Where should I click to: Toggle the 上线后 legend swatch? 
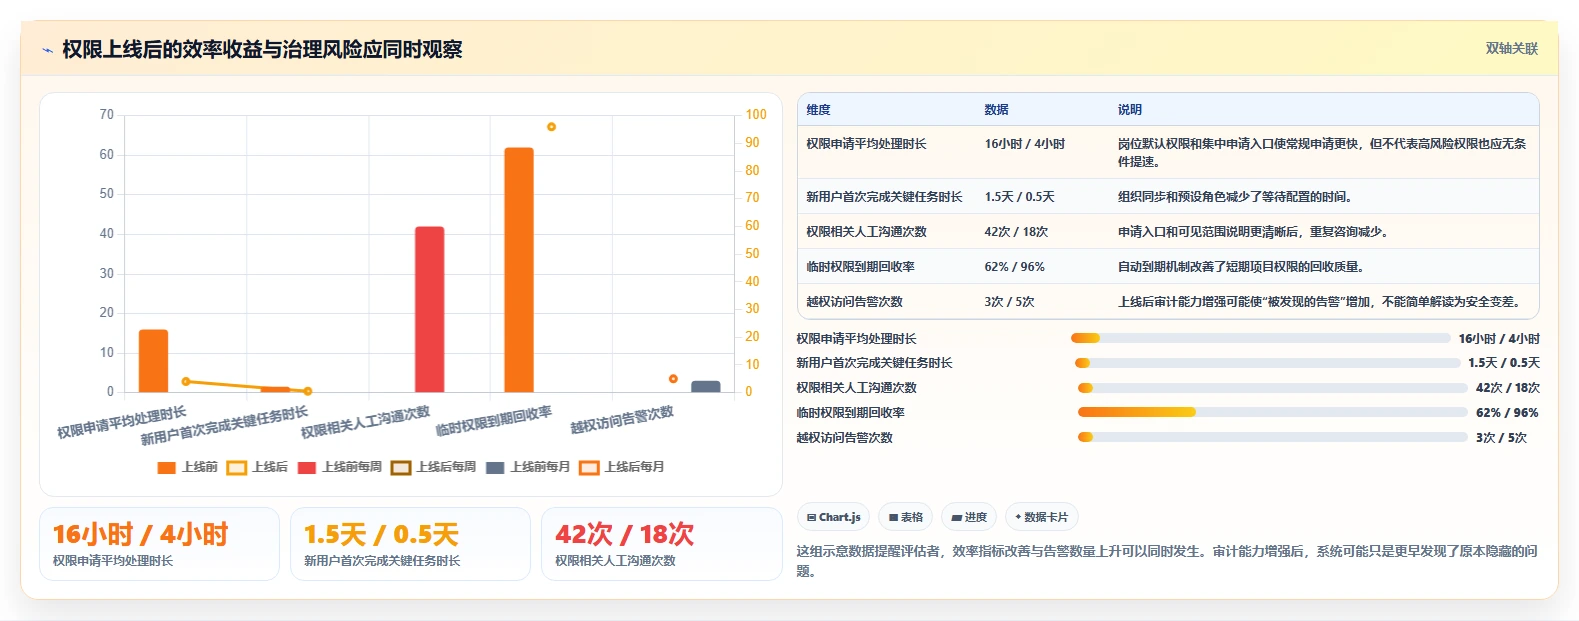pyautogui.click(x=237, y=467)
